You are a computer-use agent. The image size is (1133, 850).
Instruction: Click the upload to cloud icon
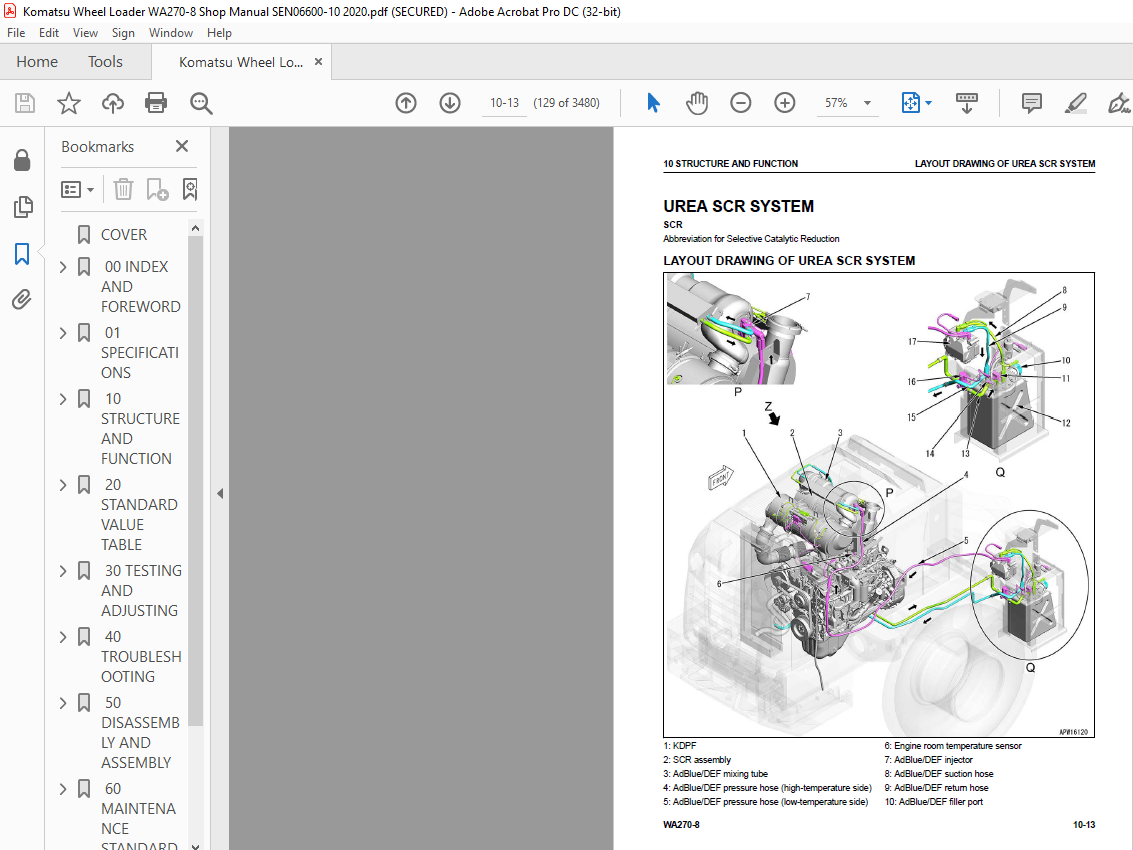point(113,103)
